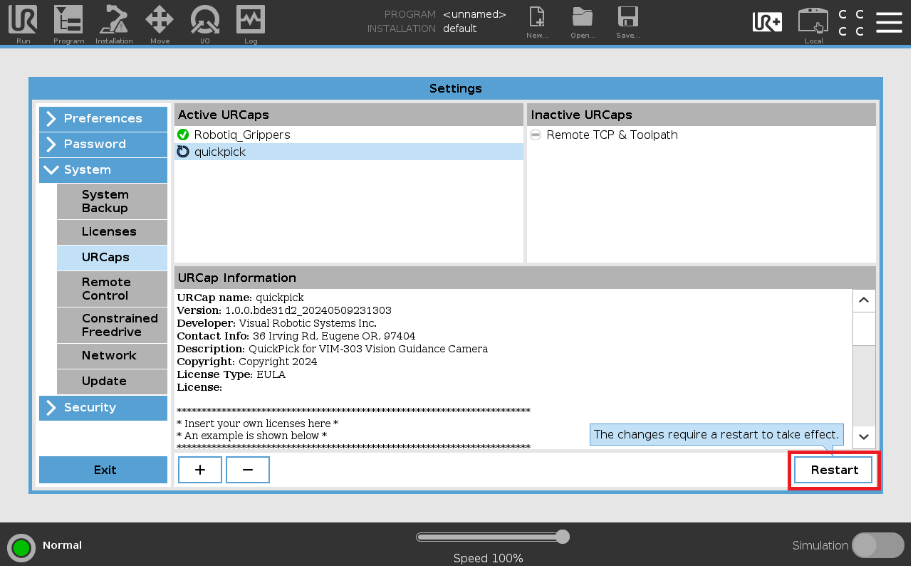Click the Developer line in URCap Information
Screen dimensions: 913x568
tap(277, 323)
